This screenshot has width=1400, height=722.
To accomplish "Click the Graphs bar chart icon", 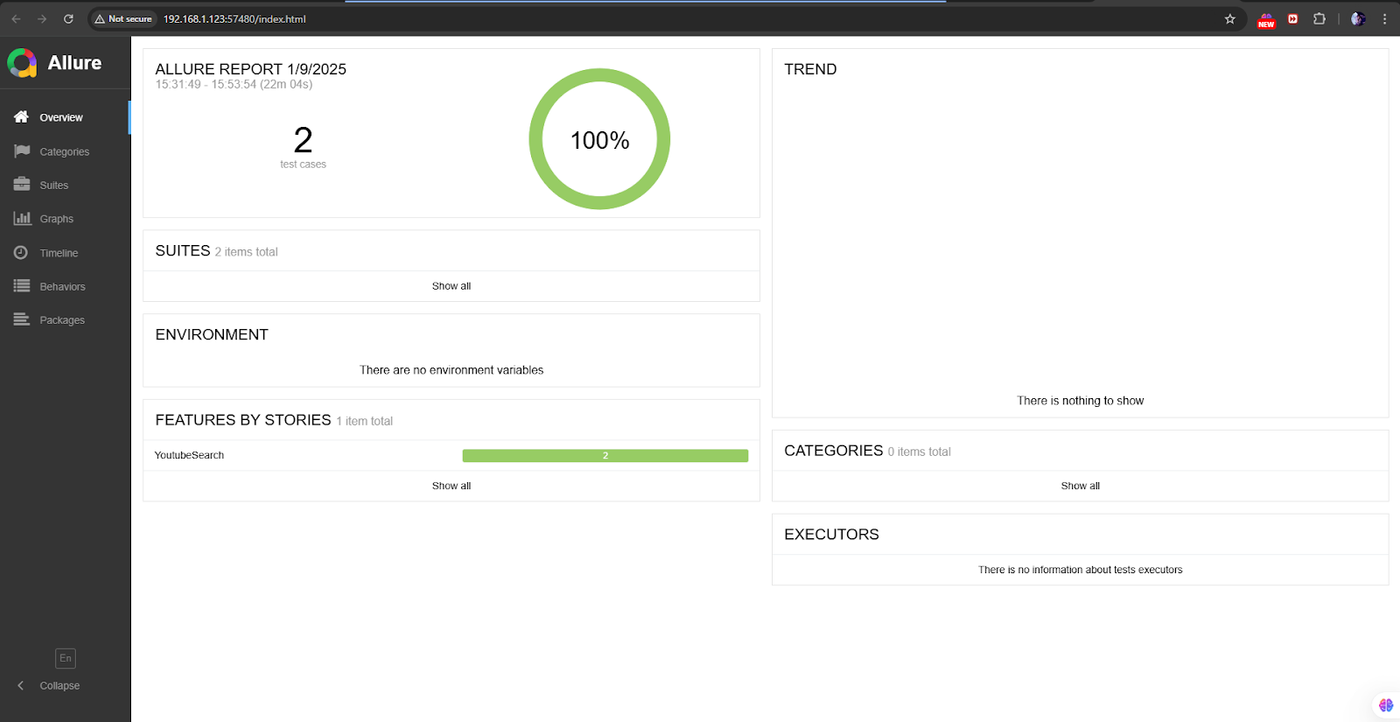I will [x=21, y=218].
